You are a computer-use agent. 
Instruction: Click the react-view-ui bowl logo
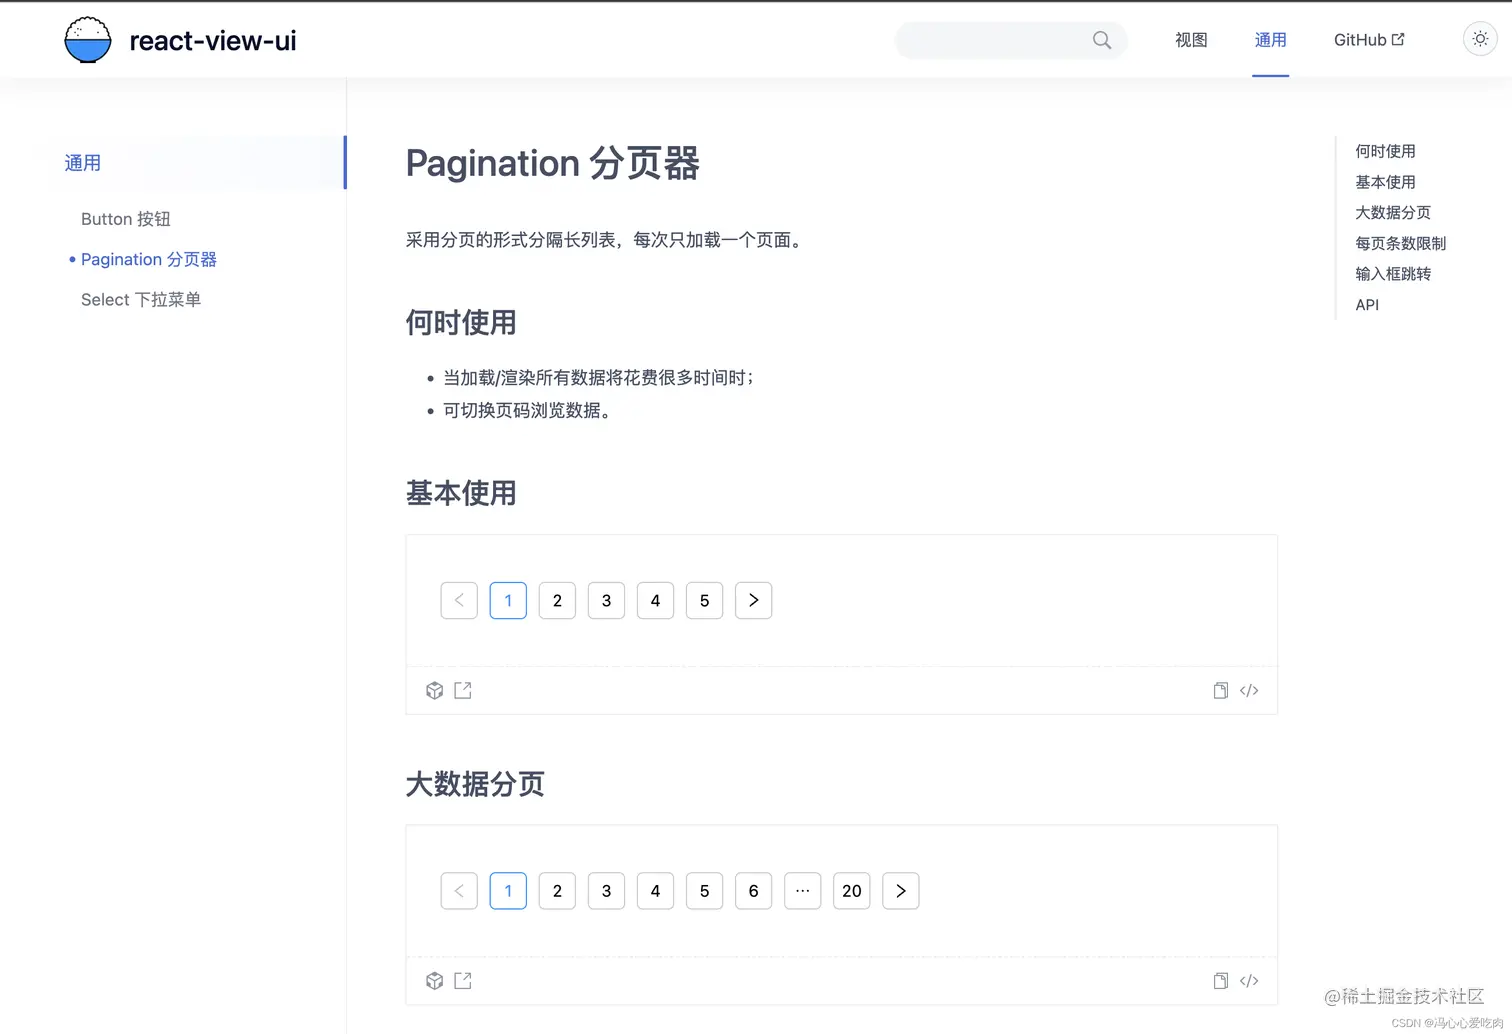tap(87, 40)
